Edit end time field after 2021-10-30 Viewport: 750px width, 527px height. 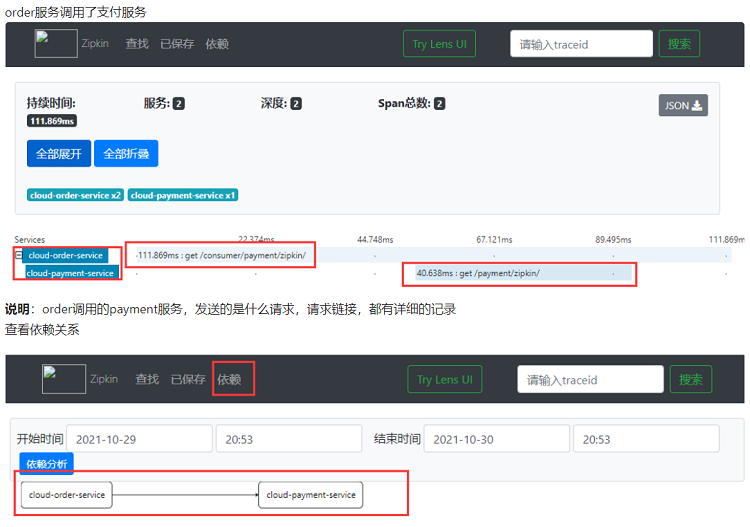click(x=646, y=439)
